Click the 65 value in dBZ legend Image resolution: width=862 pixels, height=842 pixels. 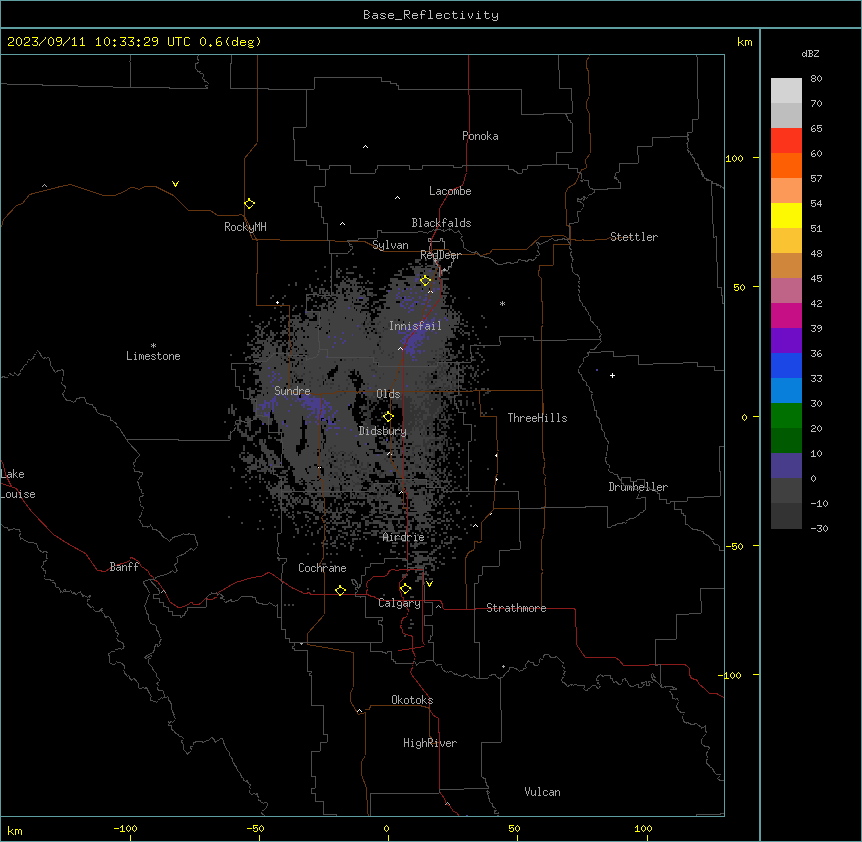[816, 129]
